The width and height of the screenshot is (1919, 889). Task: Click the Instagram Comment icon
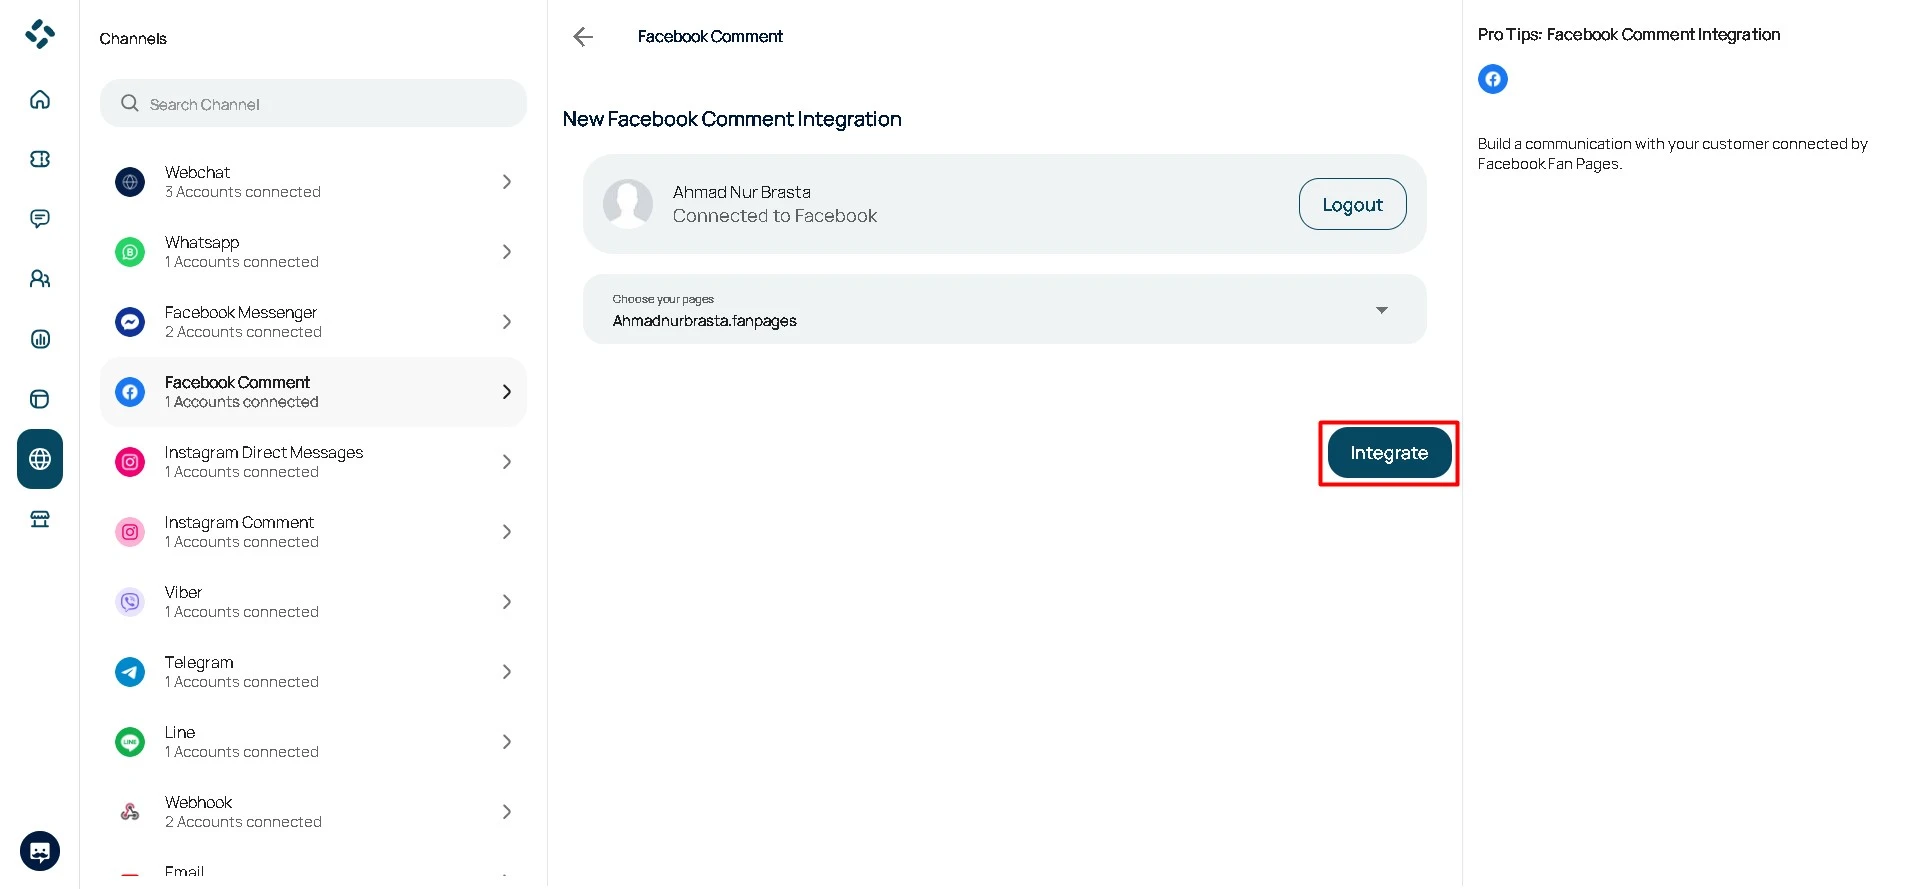coord(130,532)
